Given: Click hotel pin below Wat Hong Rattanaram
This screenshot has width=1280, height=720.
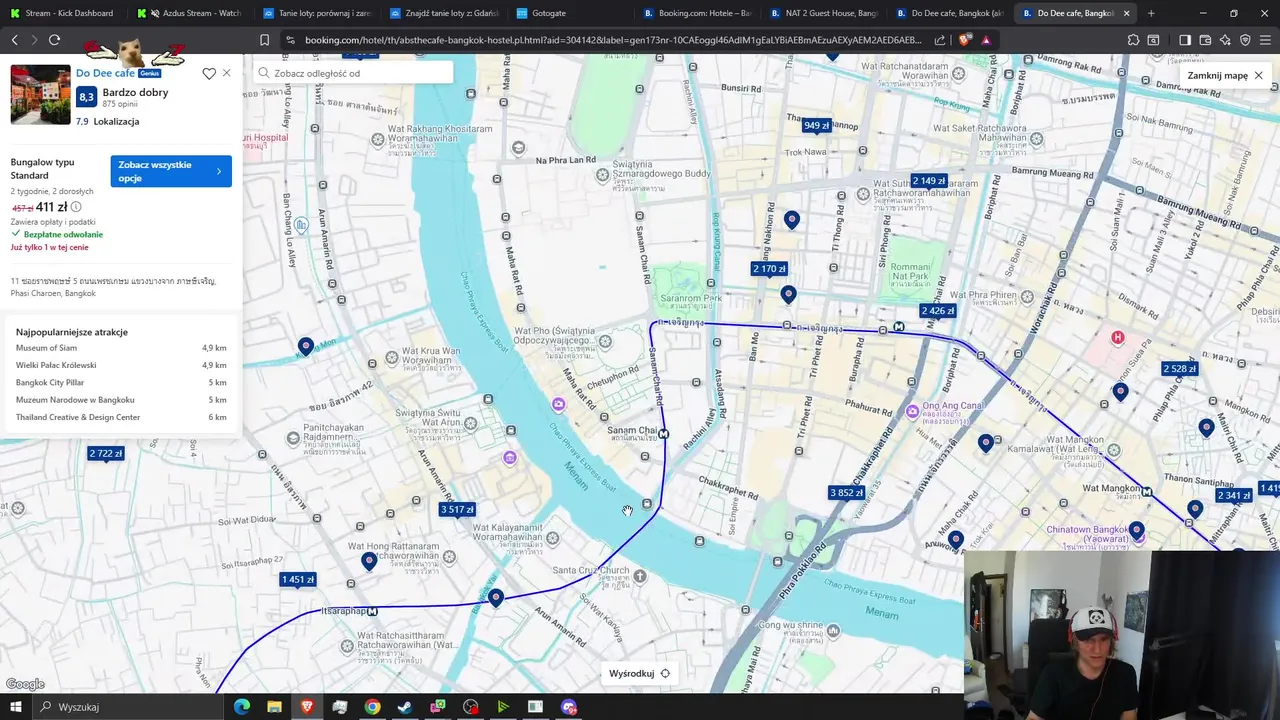Looking at the screenshot, I should 369,561.
